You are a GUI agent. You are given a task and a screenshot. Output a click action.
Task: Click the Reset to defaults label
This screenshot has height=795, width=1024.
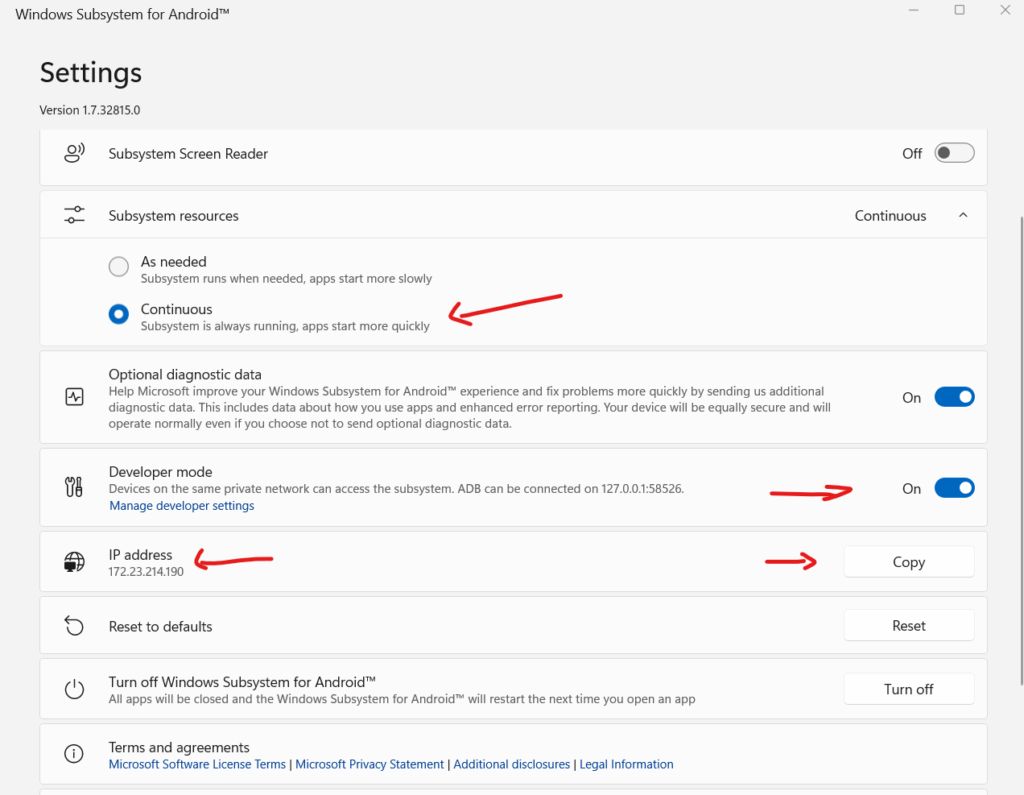tap(161, 626)
